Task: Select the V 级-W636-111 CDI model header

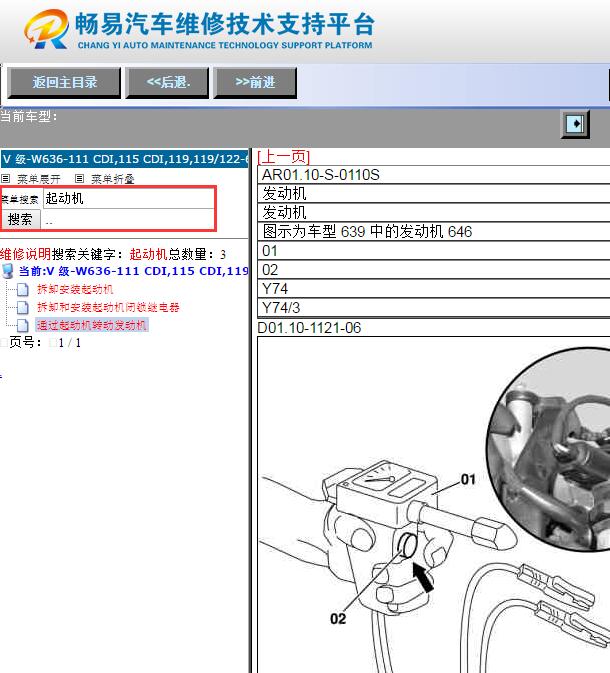Action: [x=124, y=159]
